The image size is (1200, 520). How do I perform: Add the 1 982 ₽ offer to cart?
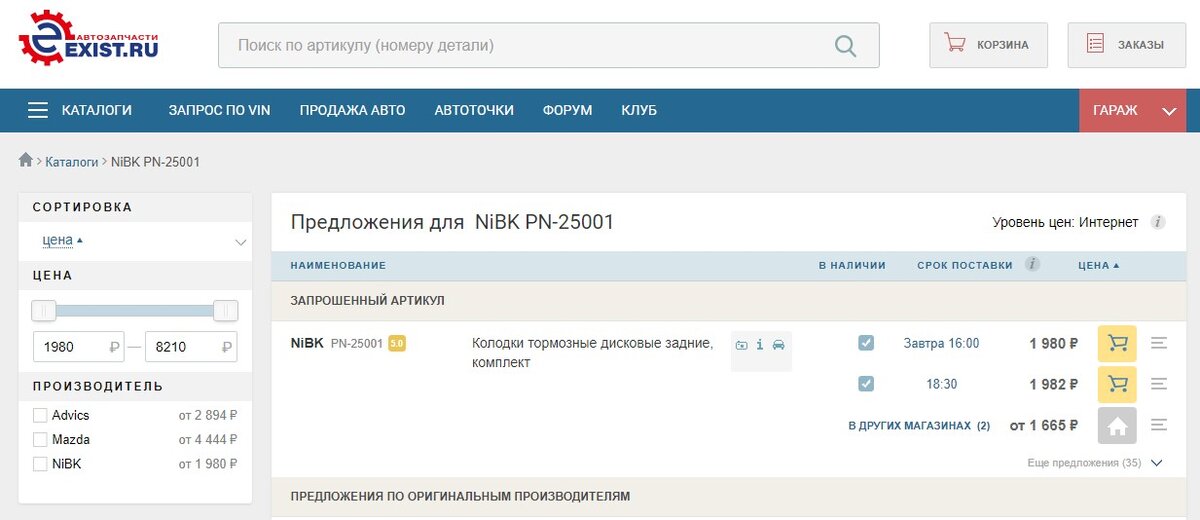coord(1117,384)
